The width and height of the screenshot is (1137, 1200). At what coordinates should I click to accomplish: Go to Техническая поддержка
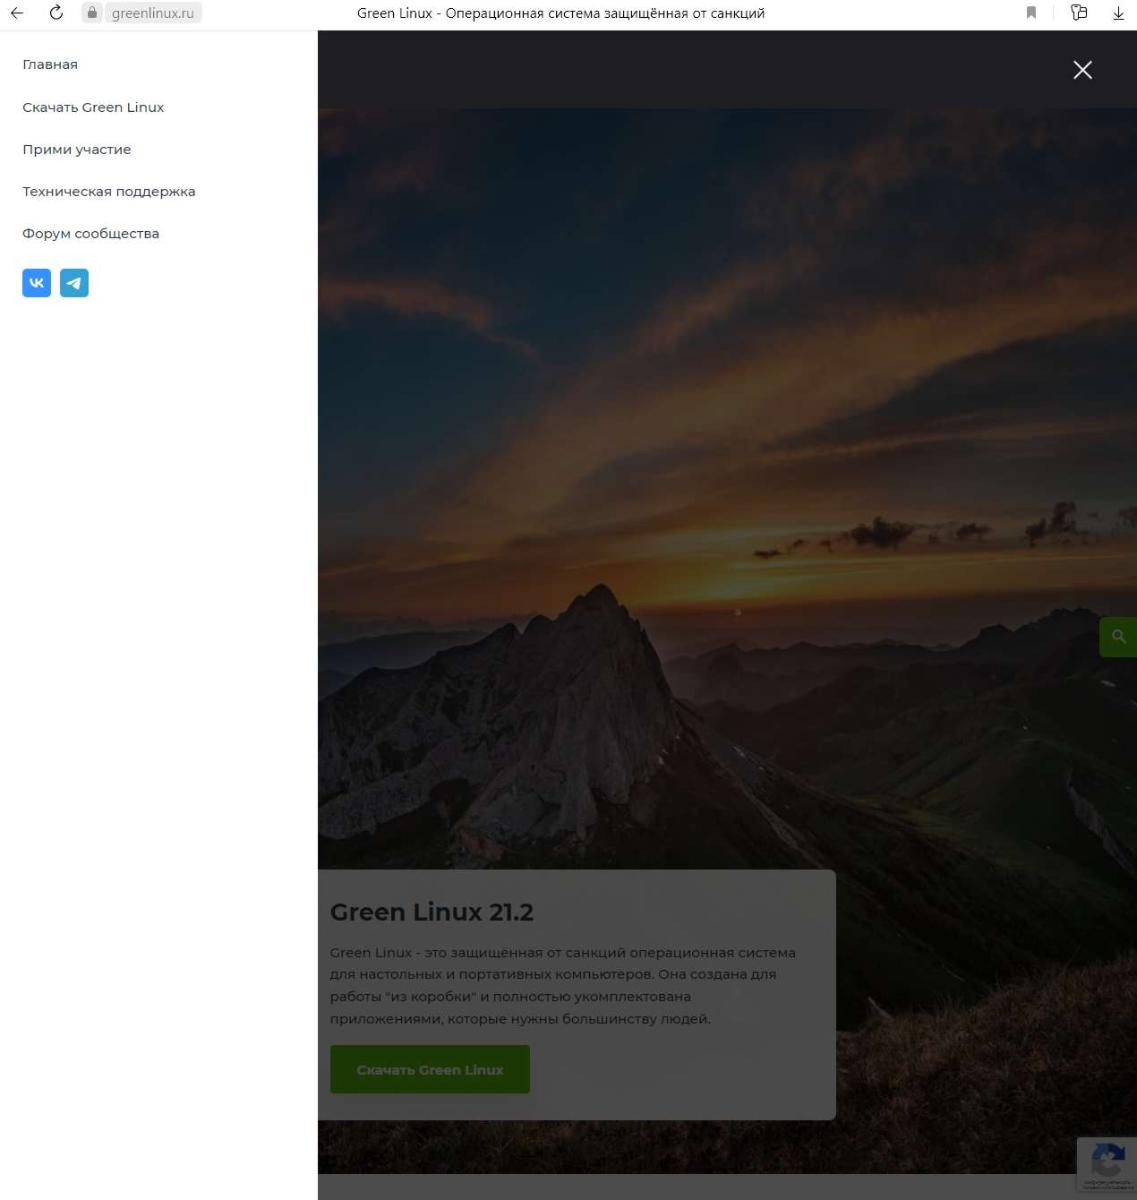coord(109,191)
